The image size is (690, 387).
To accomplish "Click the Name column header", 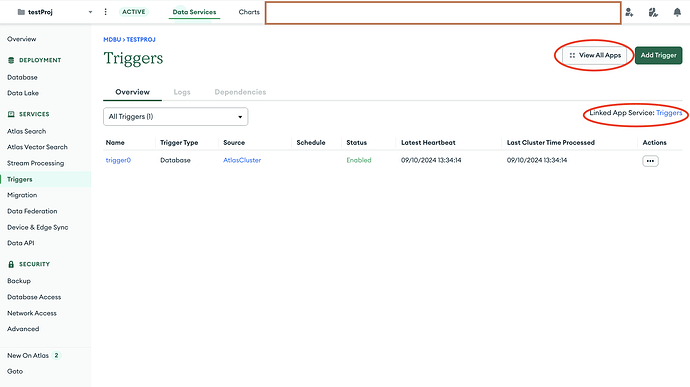I will 115,143.
